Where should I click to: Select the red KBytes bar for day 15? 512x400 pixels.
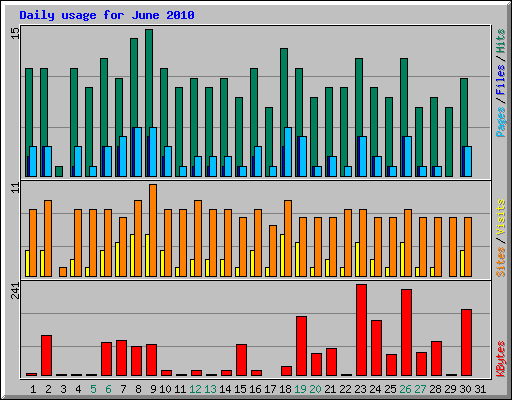click(241, 360)
